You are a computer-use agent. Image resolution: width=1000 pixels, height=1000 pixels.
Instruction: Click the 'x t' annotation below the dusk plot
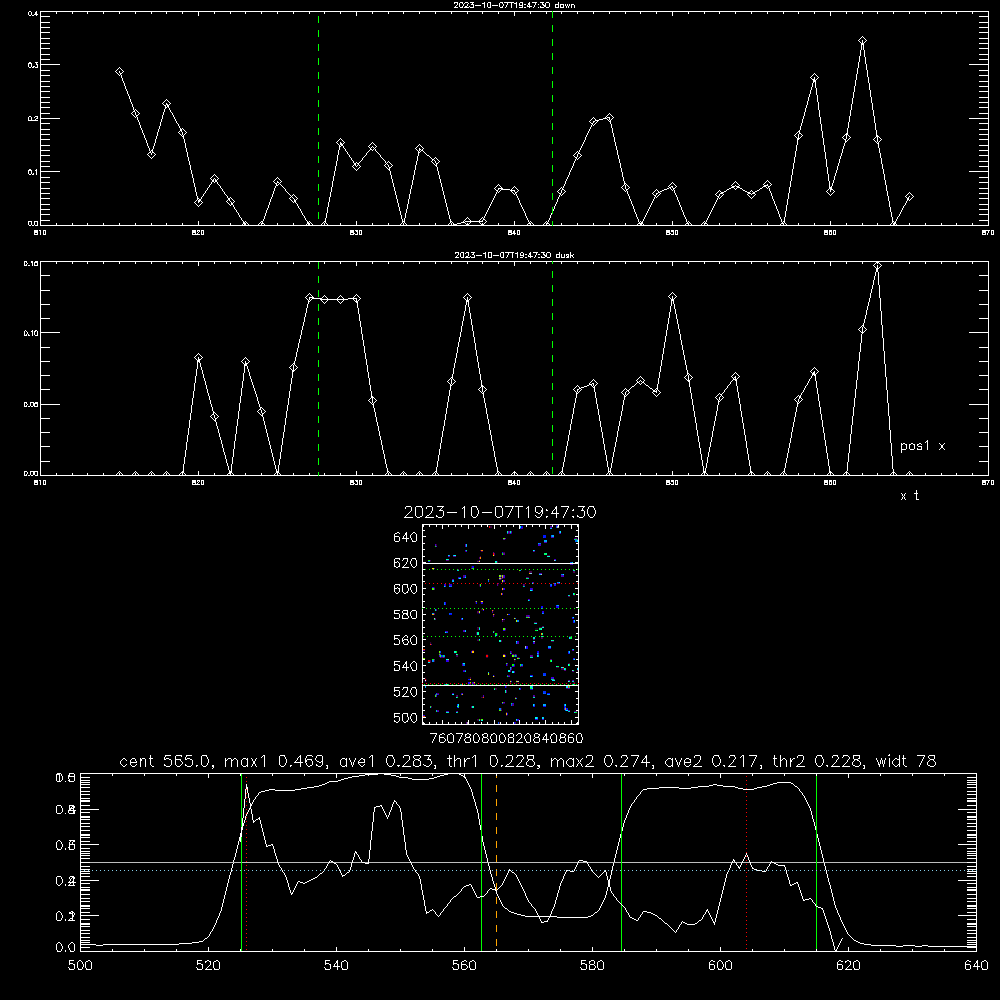[909, 496]
